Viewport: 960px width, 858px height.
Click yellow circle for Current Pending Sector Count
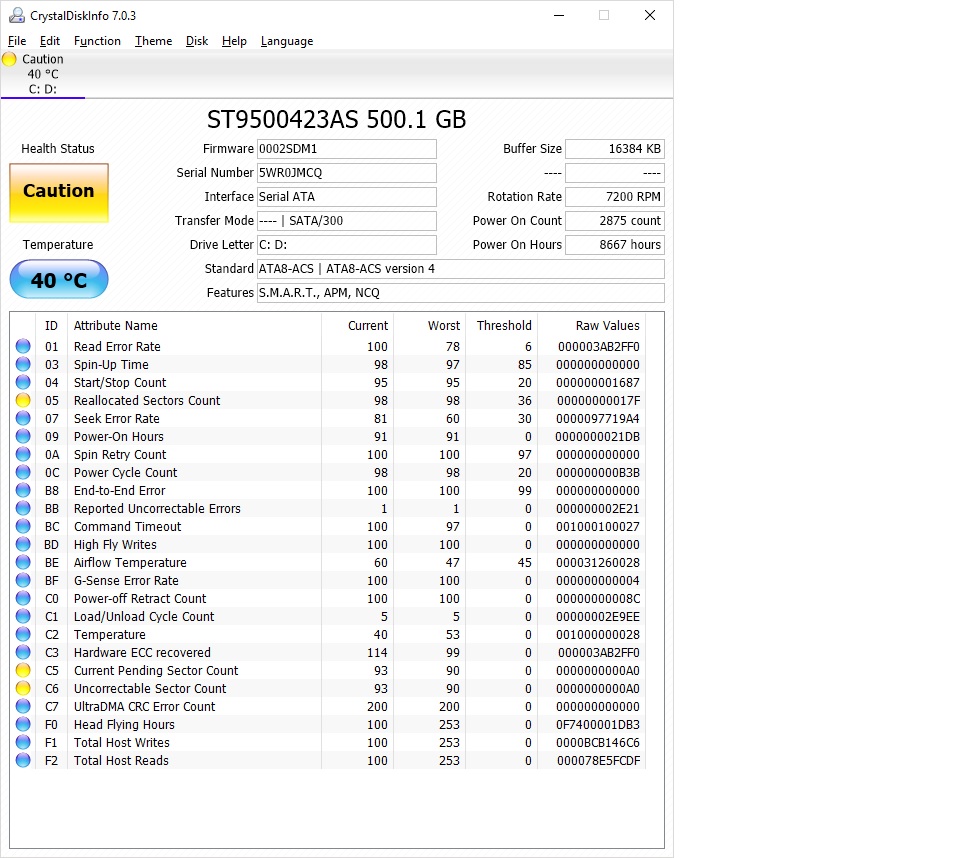coord(23,670)
